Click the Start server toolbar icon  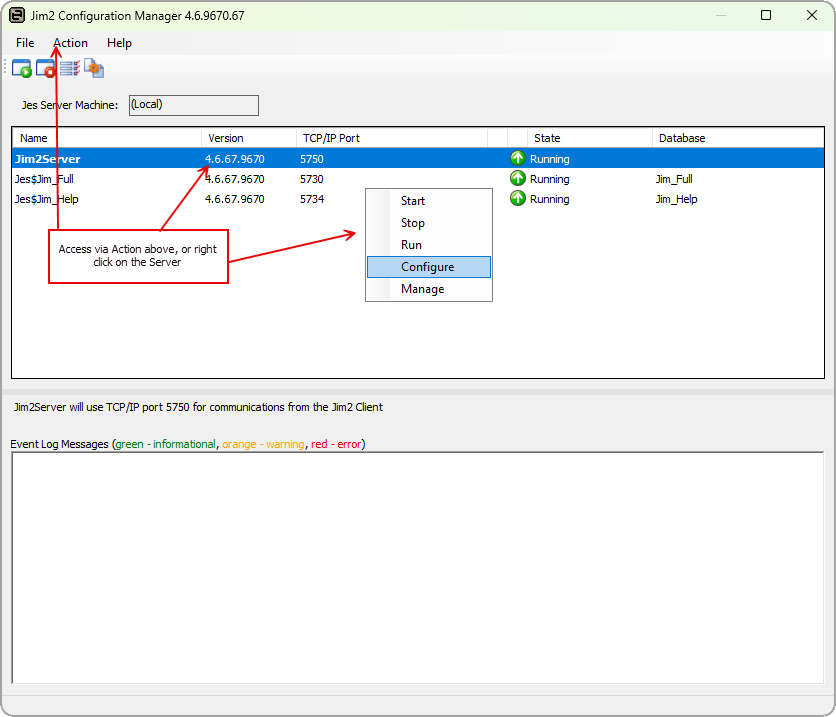click(x=21, y=69)
